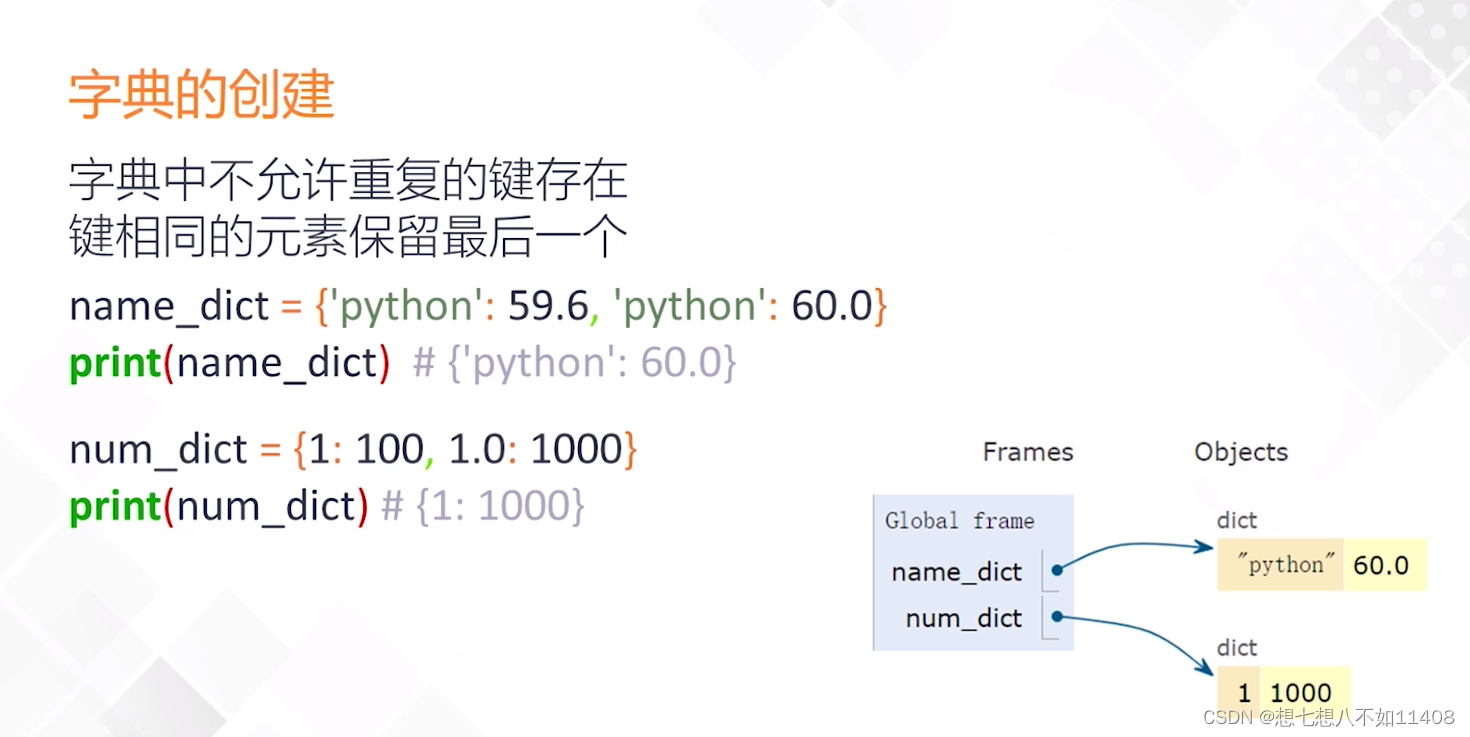
Task: Click the 1000 value cell in the dict object
Action: pos(1305,692)
